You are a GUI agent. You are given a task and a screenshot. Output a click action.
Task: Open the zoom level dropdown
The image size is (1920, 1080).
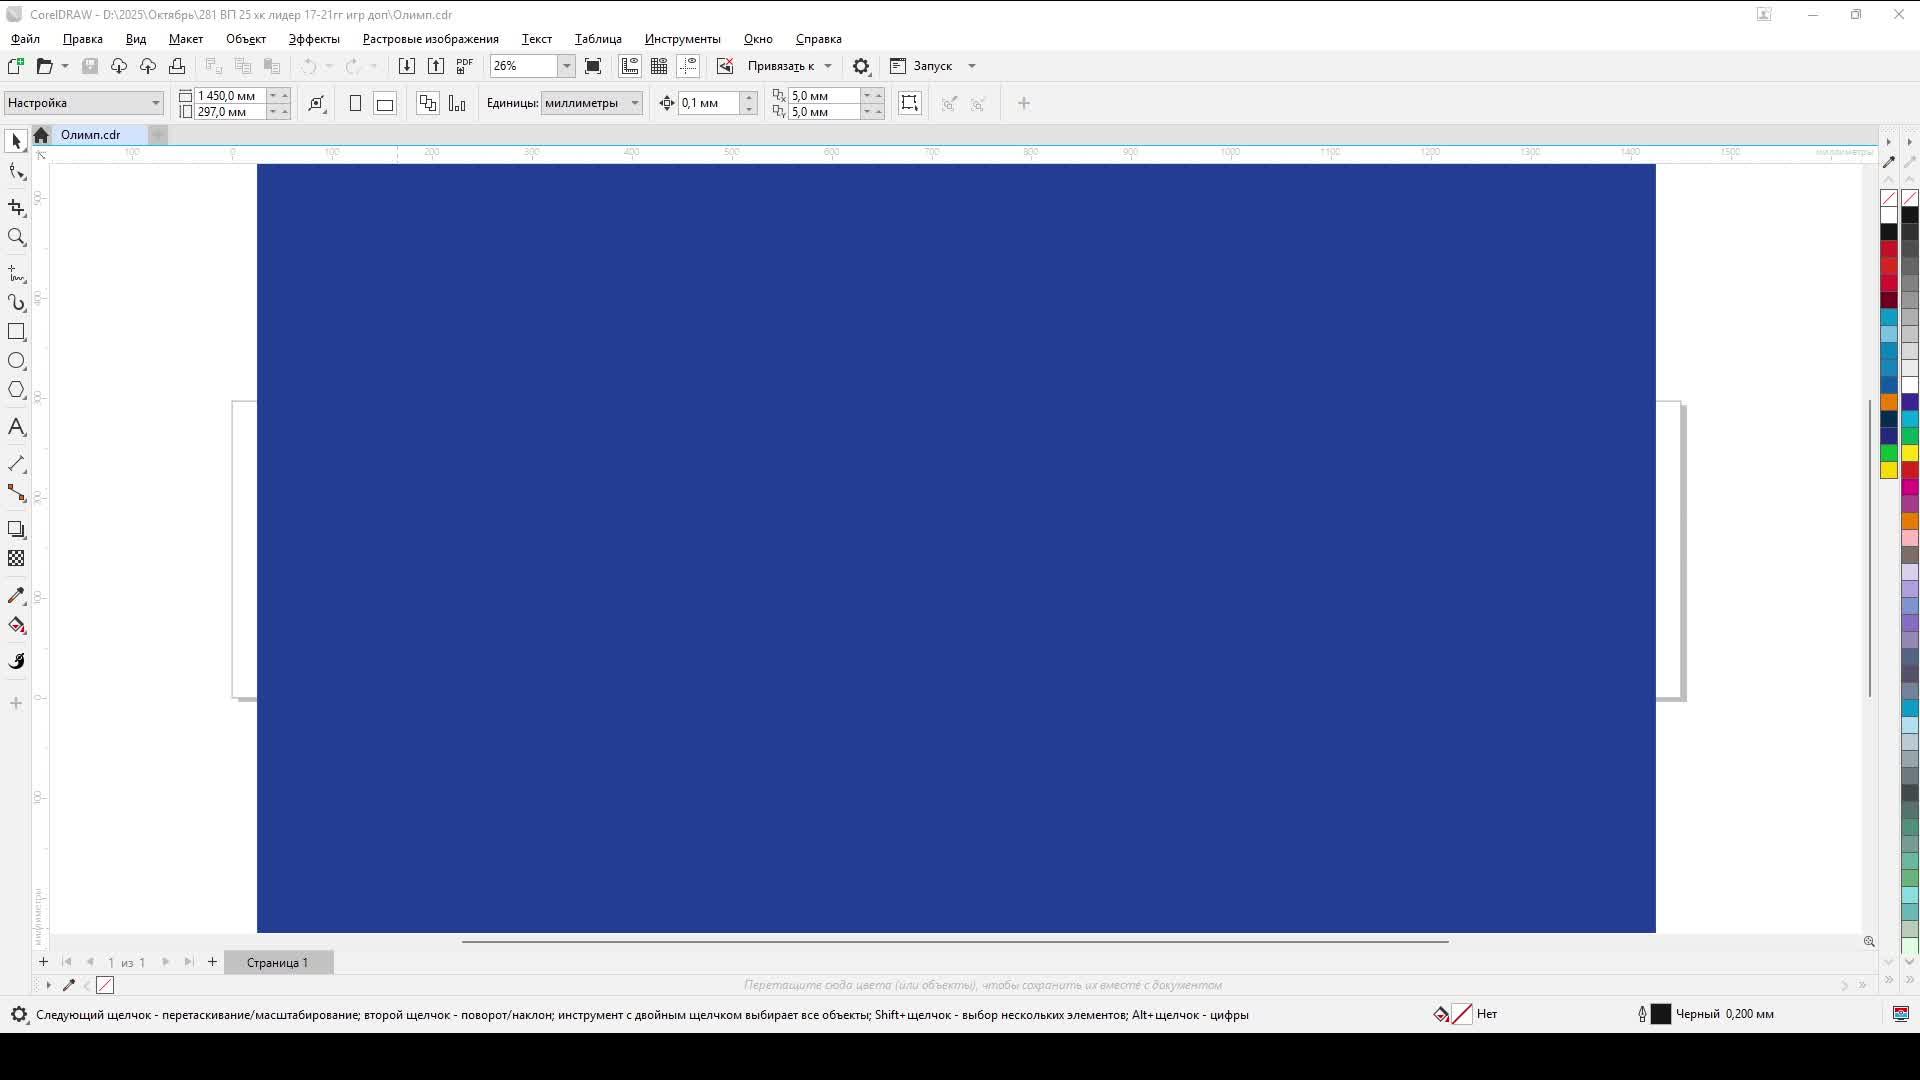[x=566, y=66]
